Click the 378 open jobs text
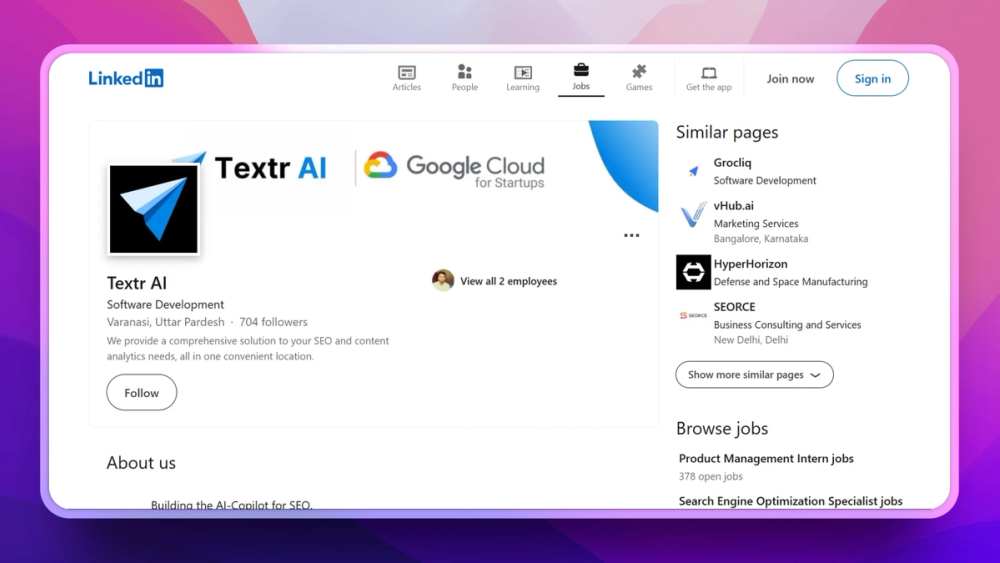 click(x=710, y=476)
